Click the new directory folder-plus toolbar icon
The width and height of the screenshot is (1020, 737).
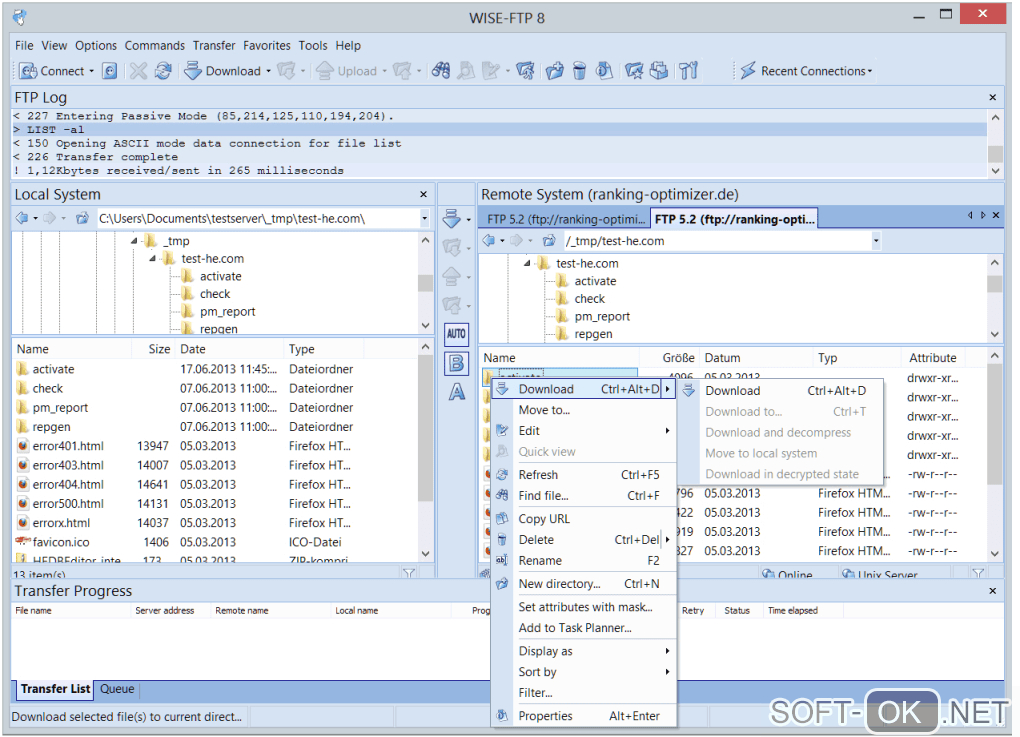click(554, 70)
